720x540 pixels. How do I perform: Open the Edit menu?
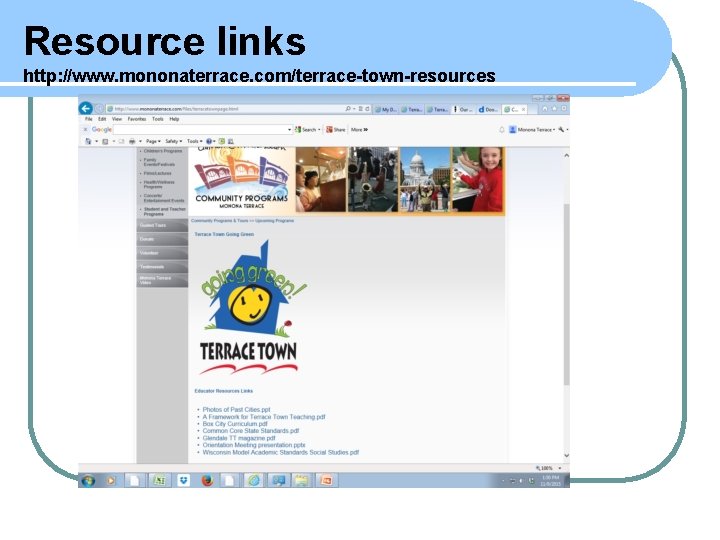(102, 119)
